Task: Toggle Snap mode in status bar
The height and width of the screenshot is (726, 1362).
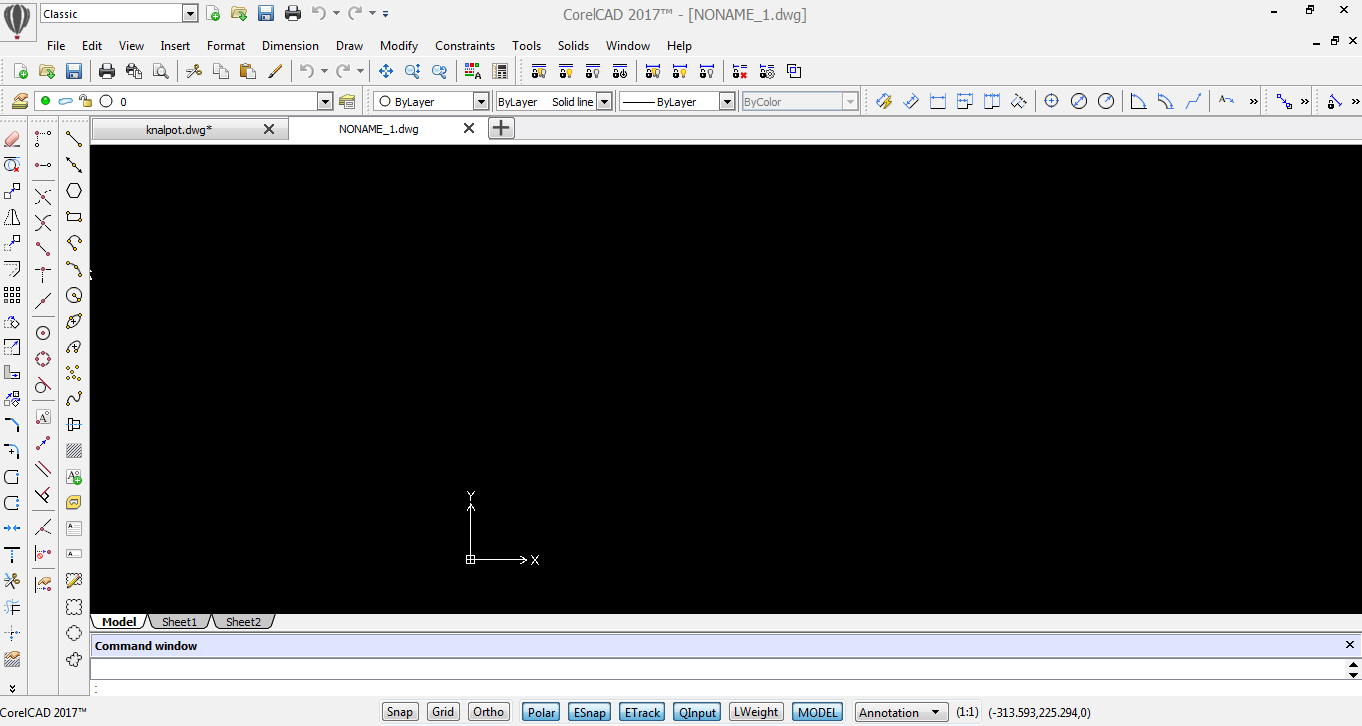Action: tap(400, 712)
